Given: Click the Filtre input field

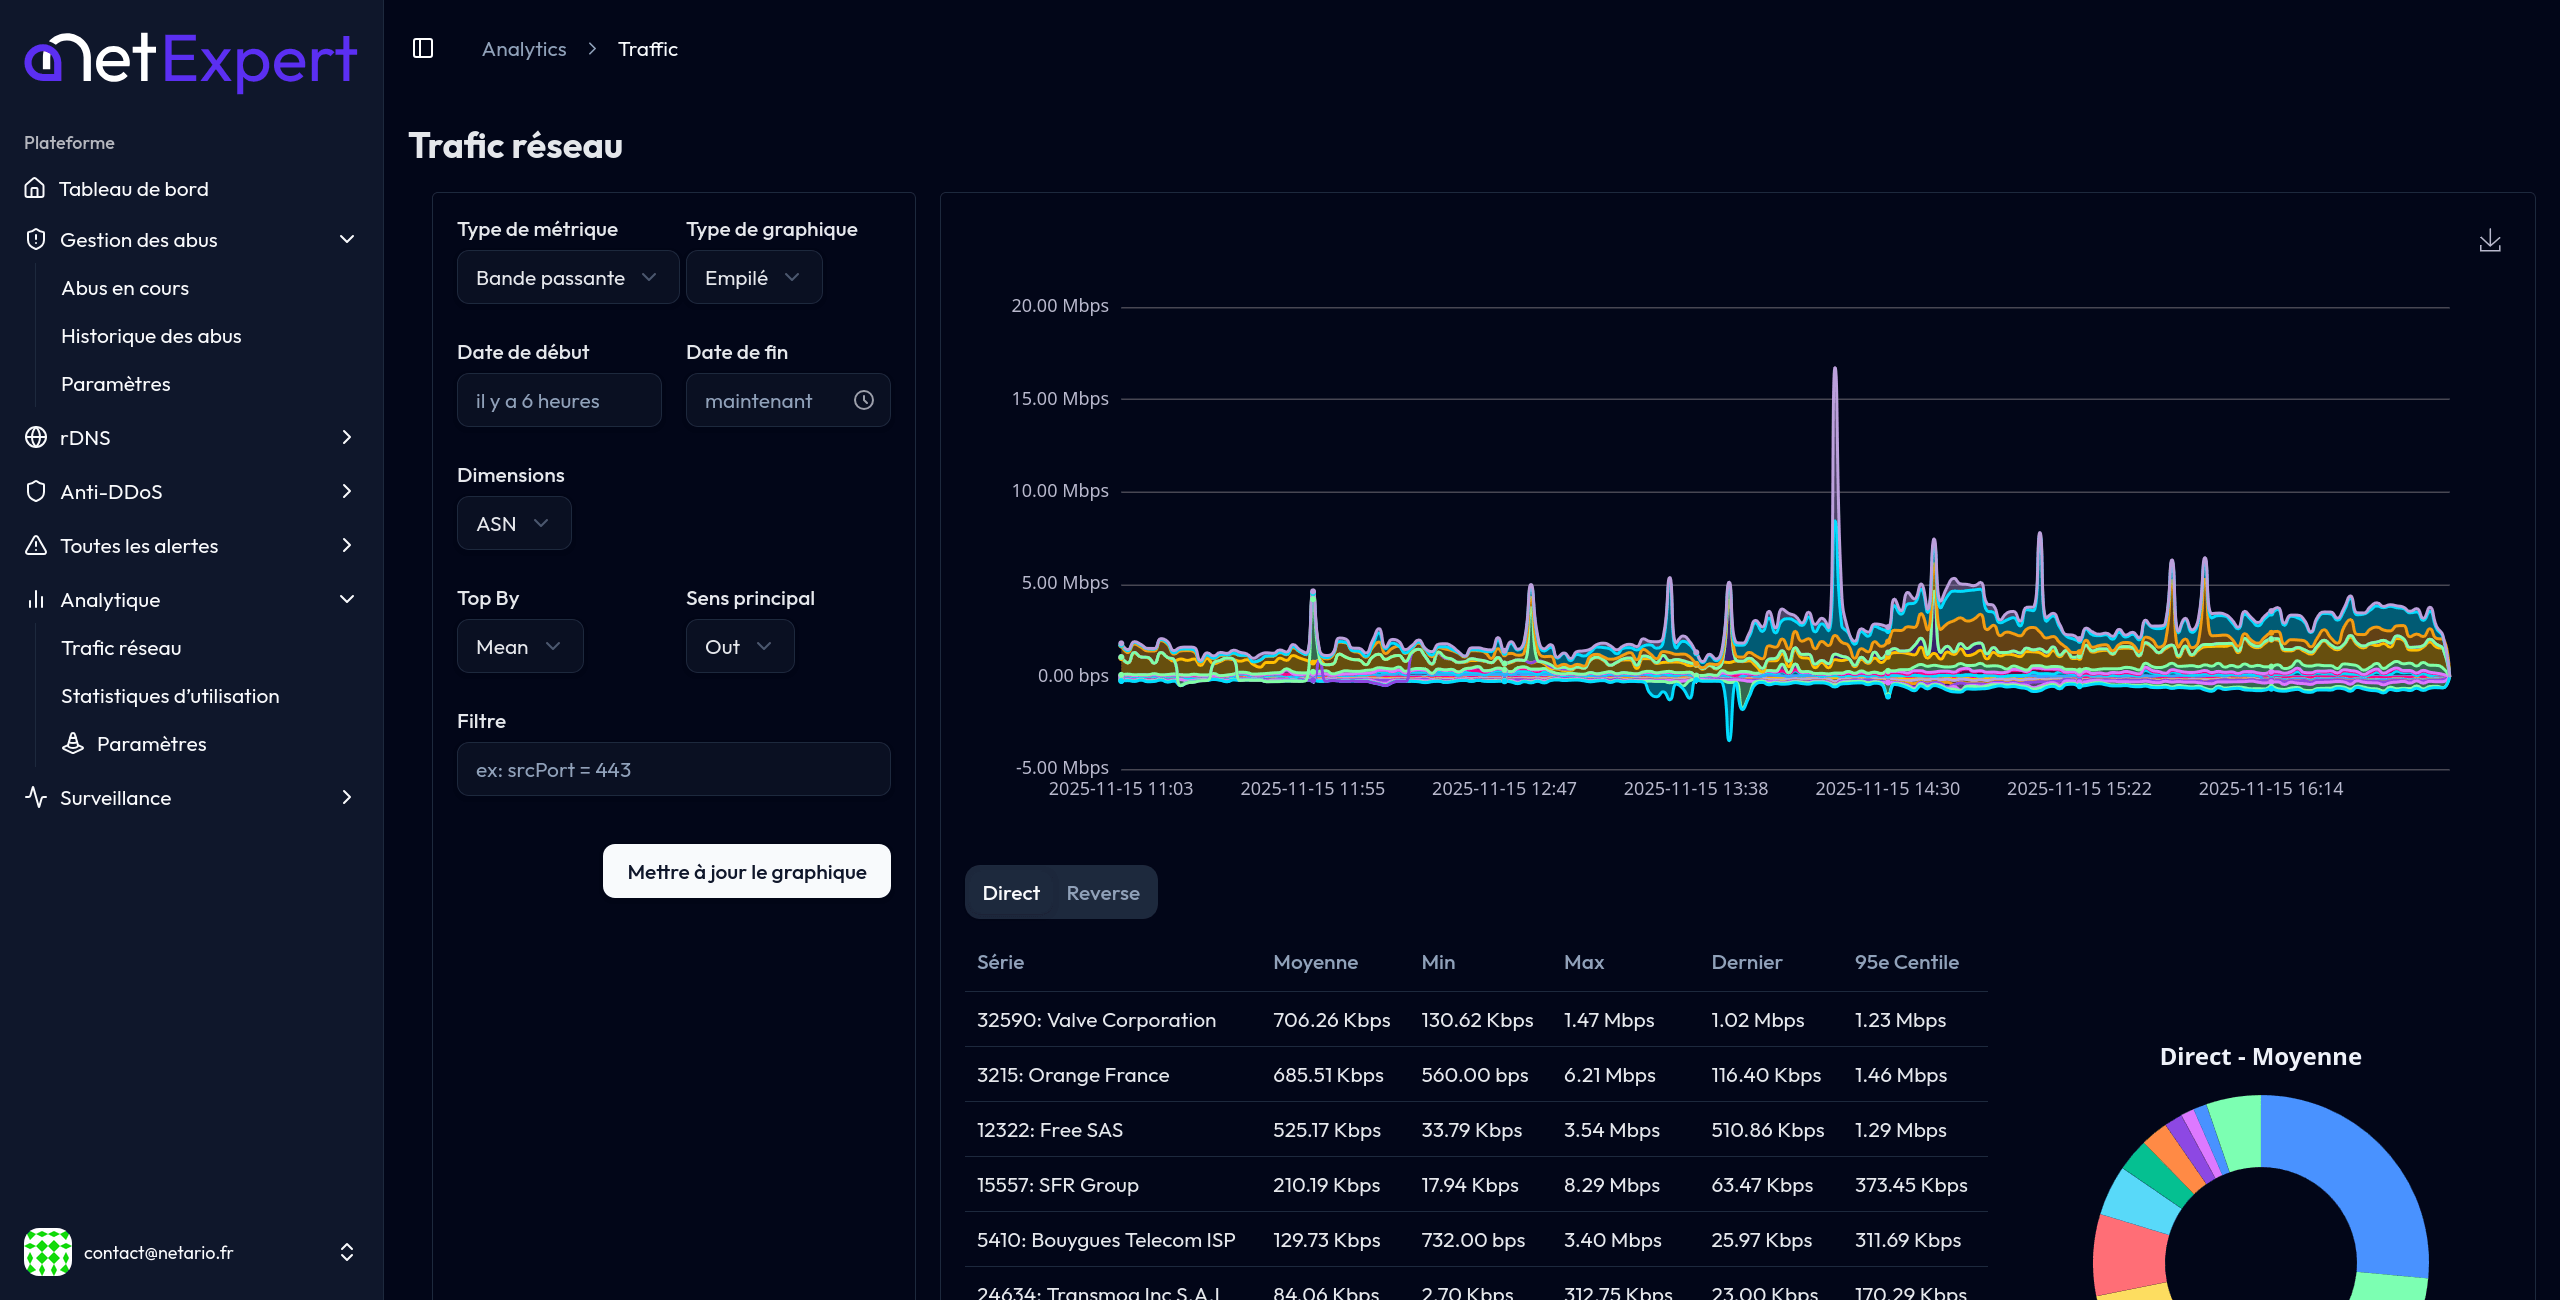Looking at the screenshot, I should point(673,769).
